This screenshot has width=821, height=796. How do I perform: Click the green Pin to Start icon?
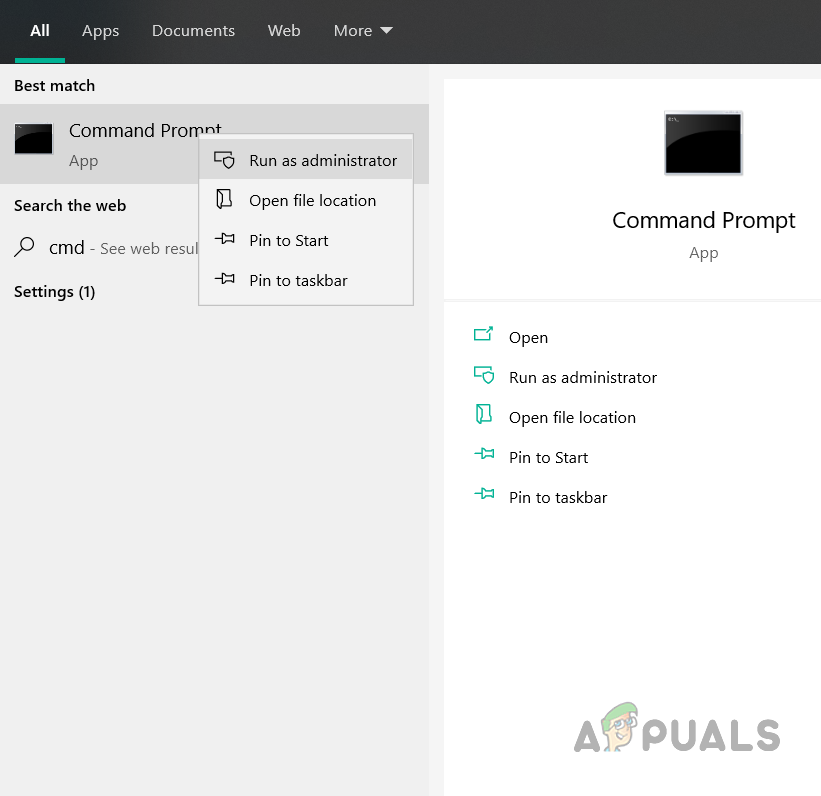(484, 454)
